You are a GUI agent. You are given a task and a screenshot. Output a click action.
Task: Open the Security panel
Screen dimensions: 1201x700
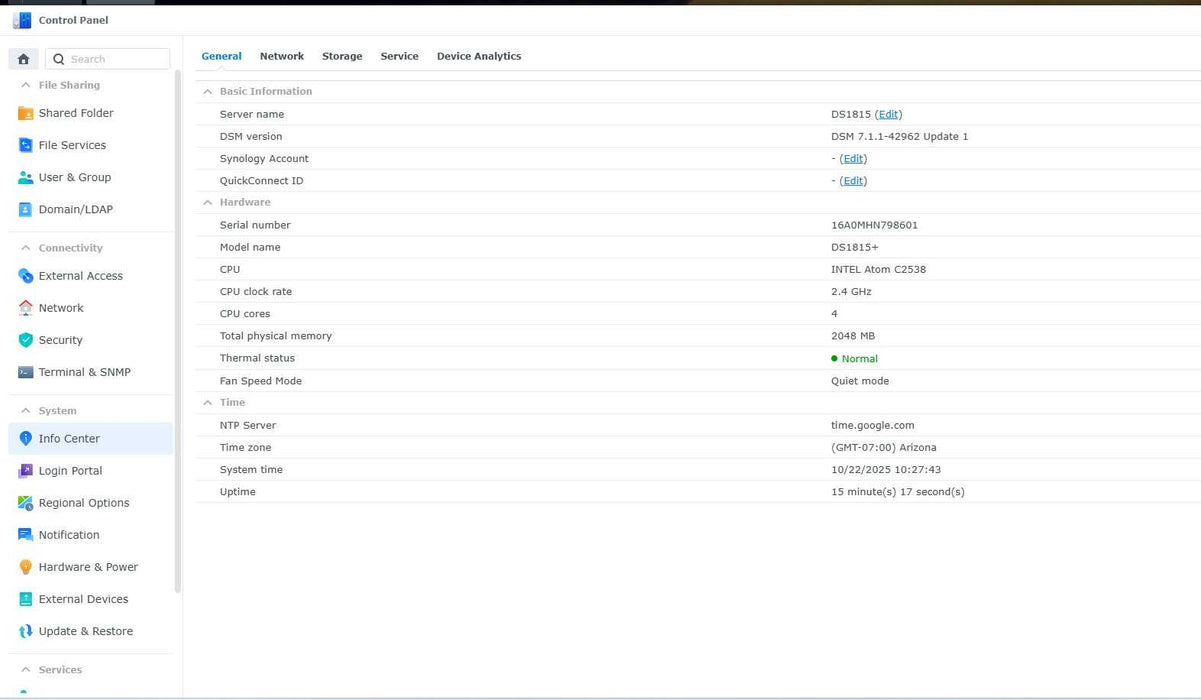[62, 340]
